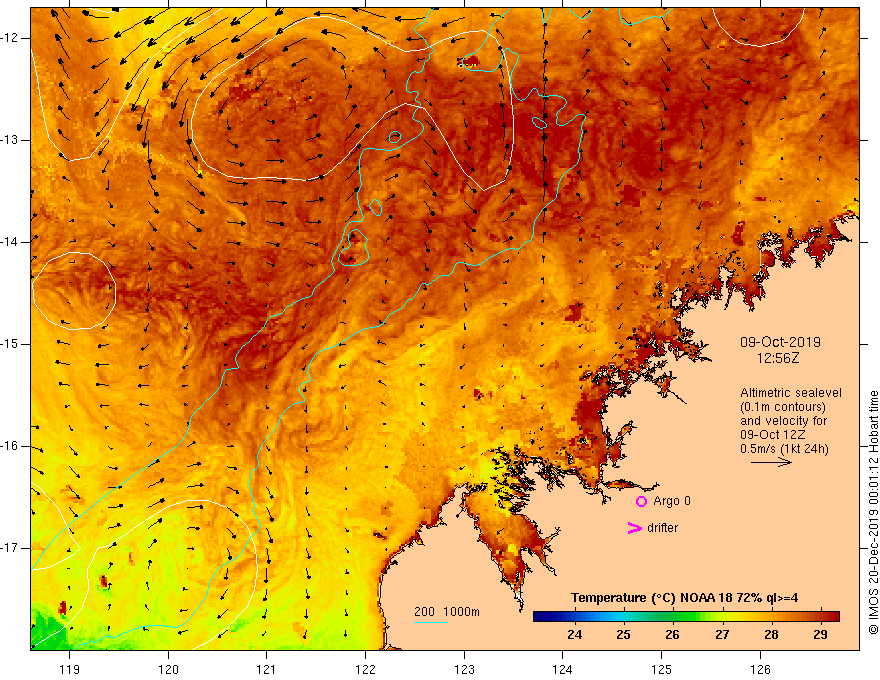Click the color bar value 27
This screenshot has height=680, width=880.
[722, 635]
